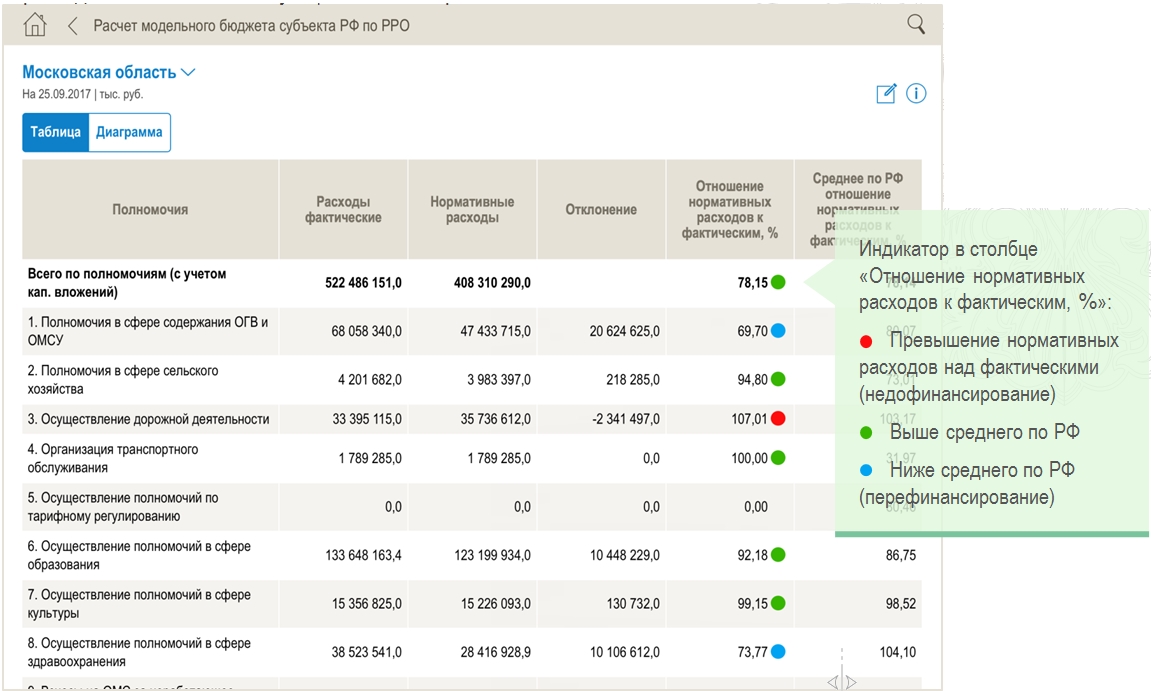The image size is (1151, 691).
Task: Click value 47 433 715,0
Action: coord(495,331)
